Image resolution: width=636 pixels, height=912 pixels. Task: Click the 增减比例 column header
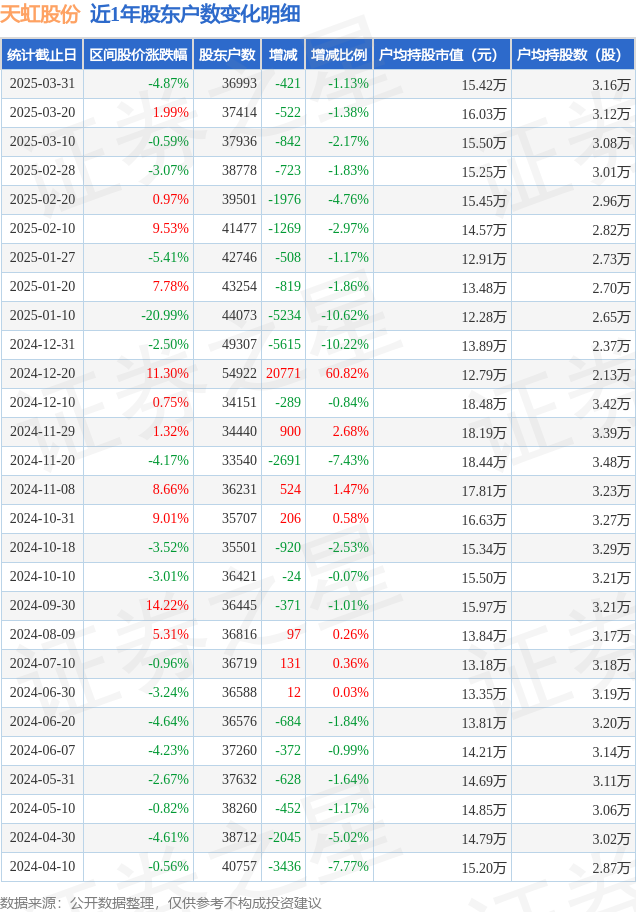click(x=339, y=55)
